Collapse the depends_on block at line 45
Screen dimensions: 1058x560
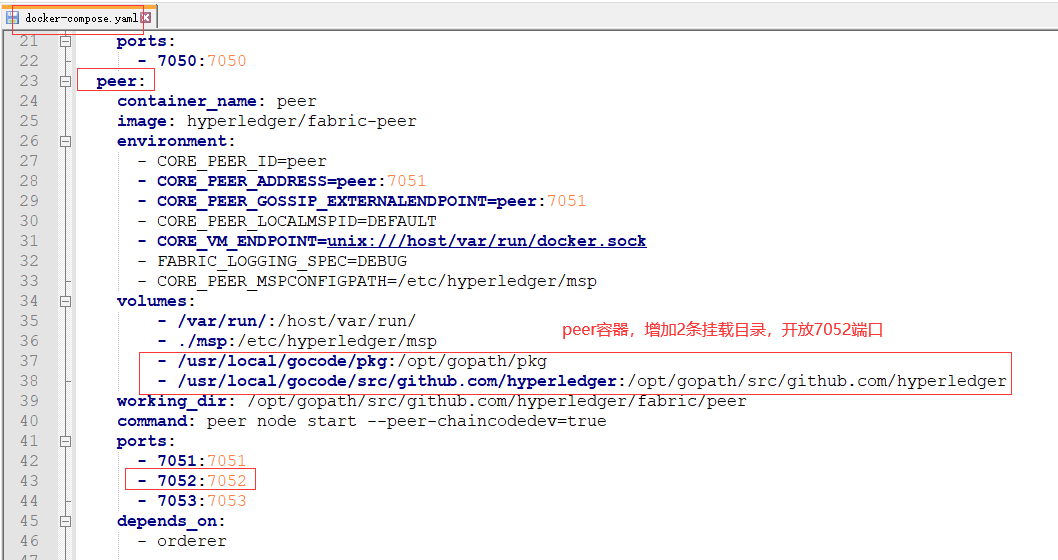pyautogui.click(x=65, y=521)
